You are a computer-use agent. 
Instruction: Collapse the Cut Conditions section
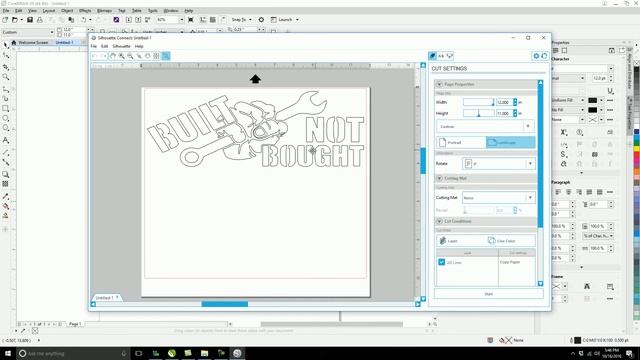click(x=439, y=221)
